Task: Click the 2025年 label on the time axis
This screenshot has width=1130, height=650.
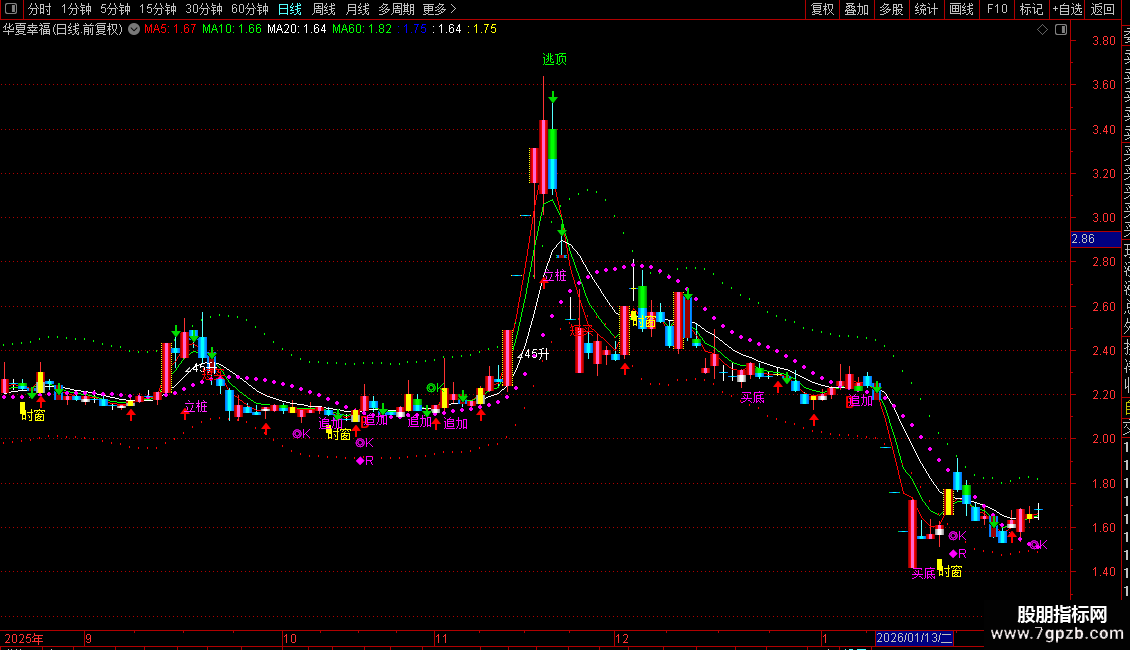Action: point(24,638)
